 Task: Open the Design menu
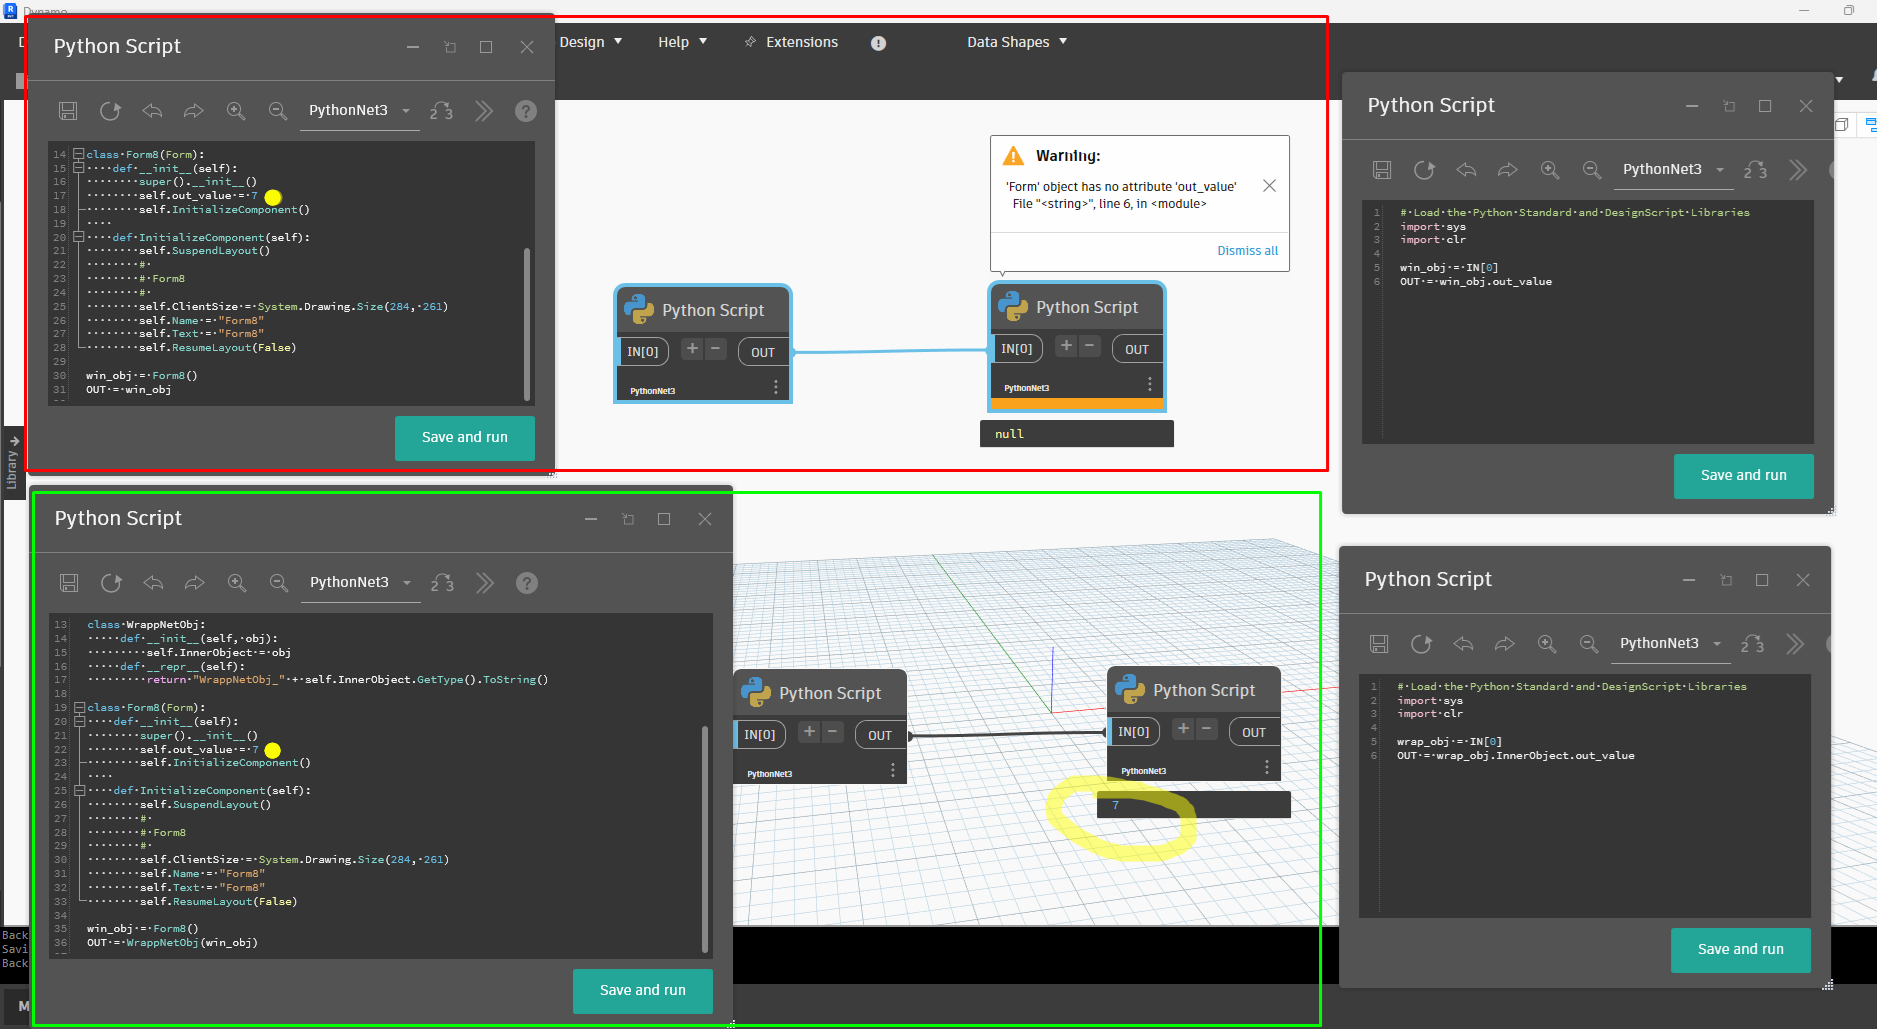pyautogui.click(x=590, y=42)
